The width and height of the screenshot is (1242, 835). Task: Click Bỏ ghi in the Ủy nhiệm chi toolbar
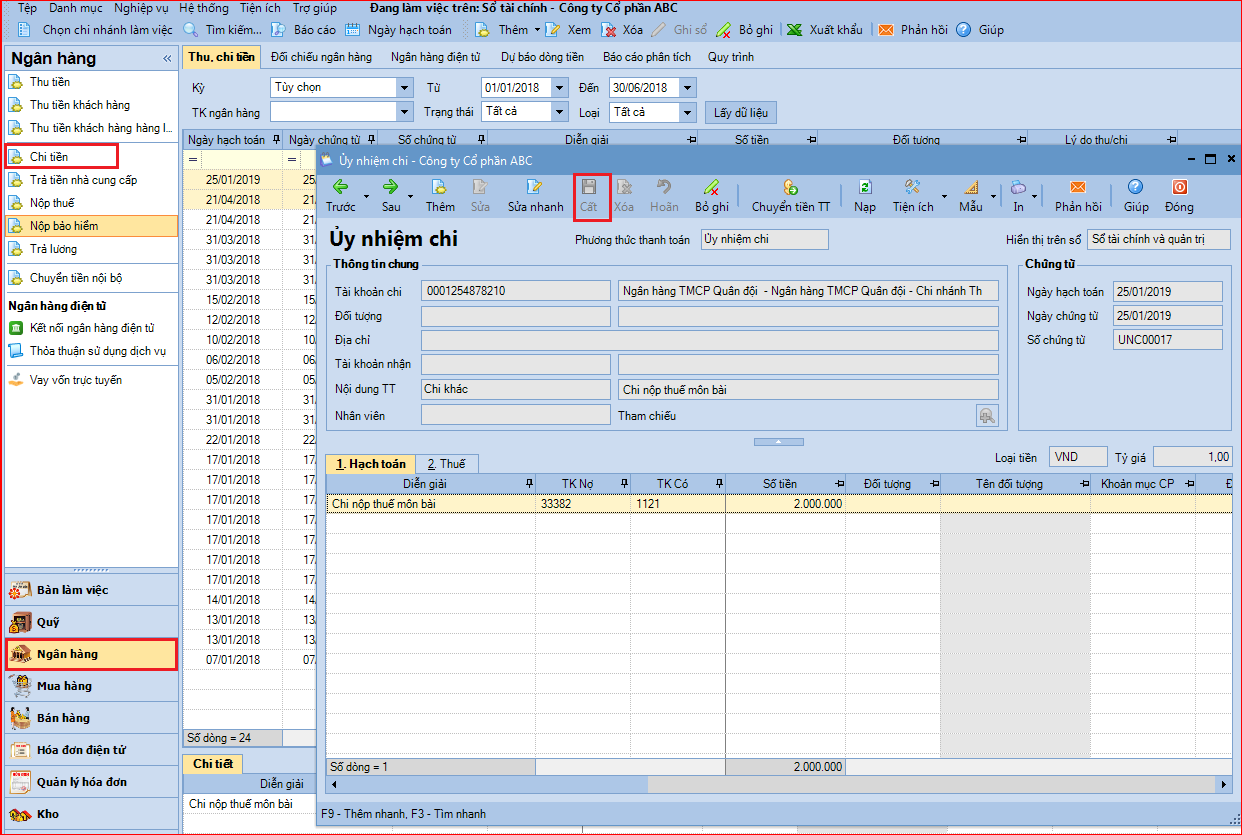(x=712, y=195)
